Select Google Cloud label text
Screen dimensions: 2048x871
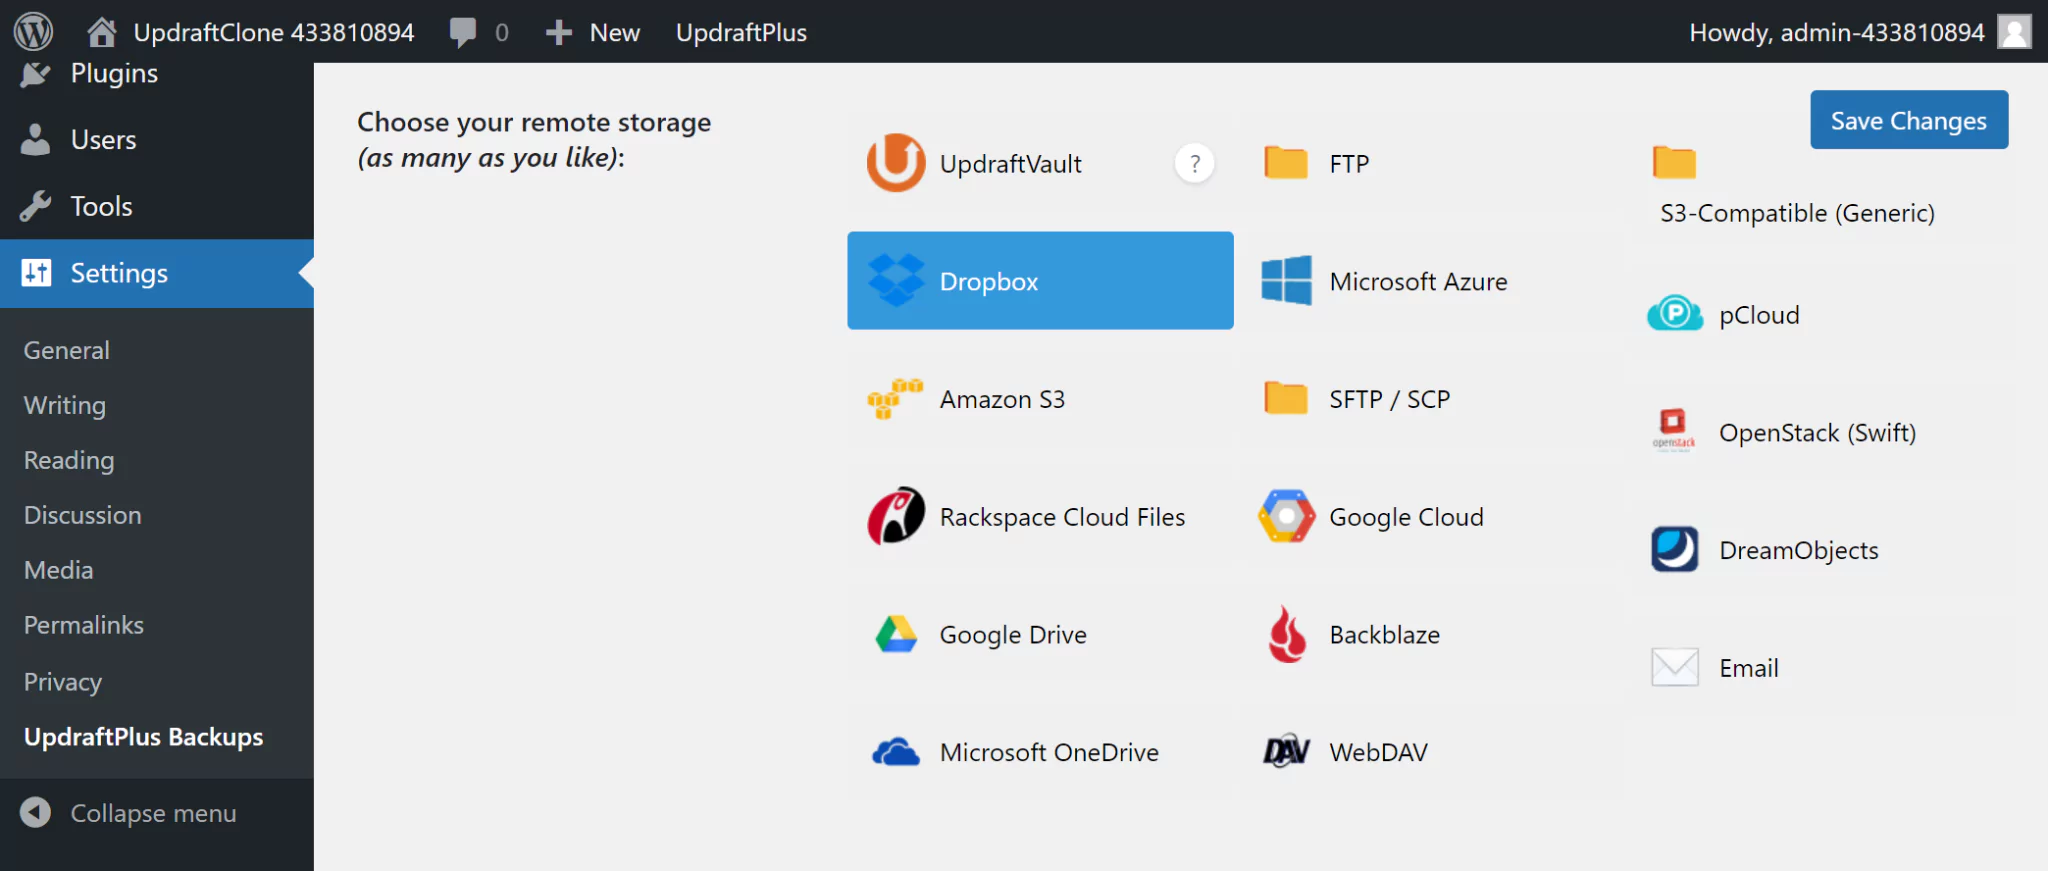[x=1406, y=517]
